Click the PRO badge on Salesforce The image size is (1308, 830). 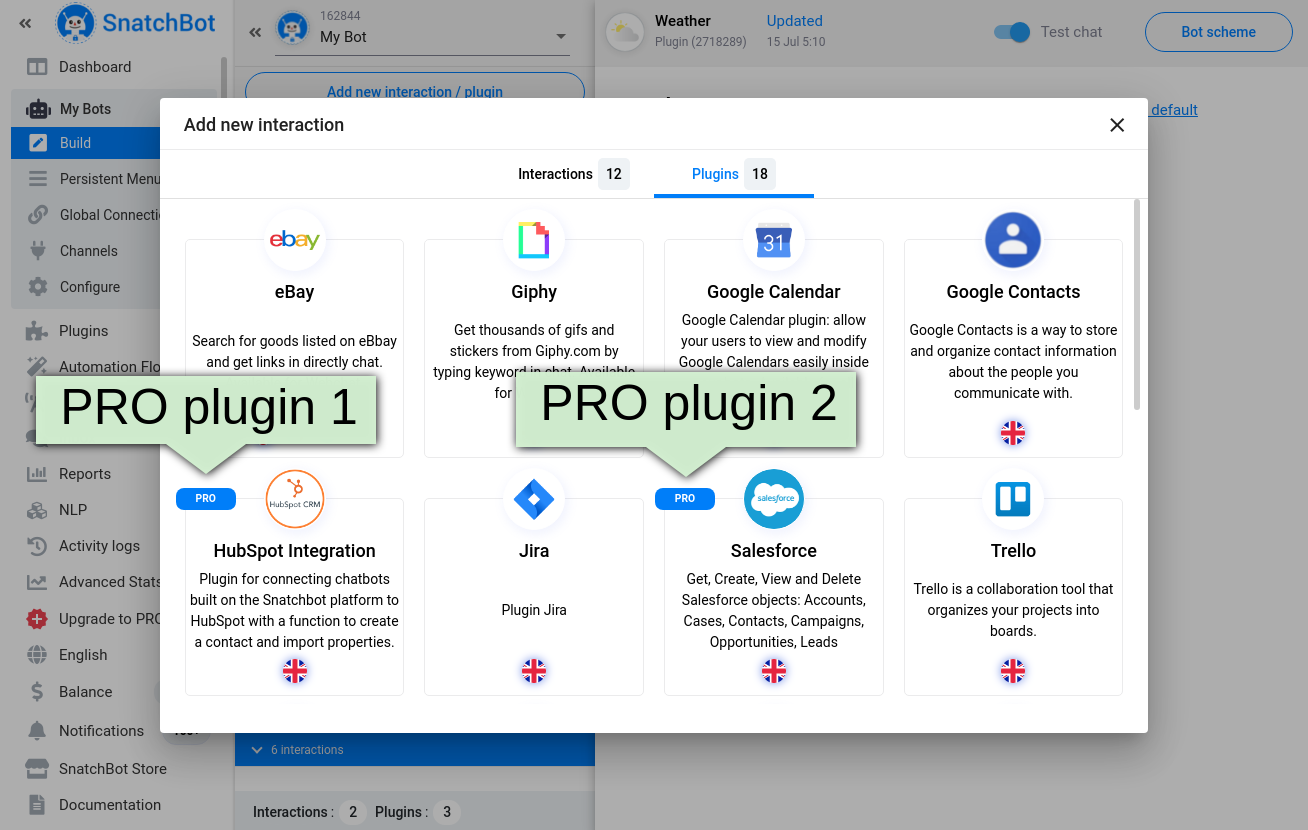click(x=685, y=499)
